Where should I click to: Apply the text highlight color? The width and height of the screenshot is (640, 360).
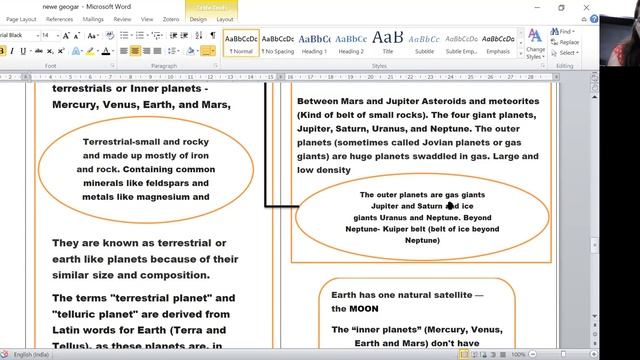pyautogui.click(x=90, y=51)
